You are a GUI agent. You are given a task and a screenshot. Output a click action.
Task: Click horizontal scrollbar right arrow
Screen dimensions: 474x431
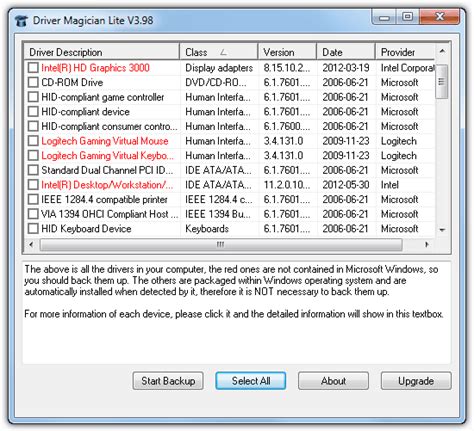tap(427, 245)
